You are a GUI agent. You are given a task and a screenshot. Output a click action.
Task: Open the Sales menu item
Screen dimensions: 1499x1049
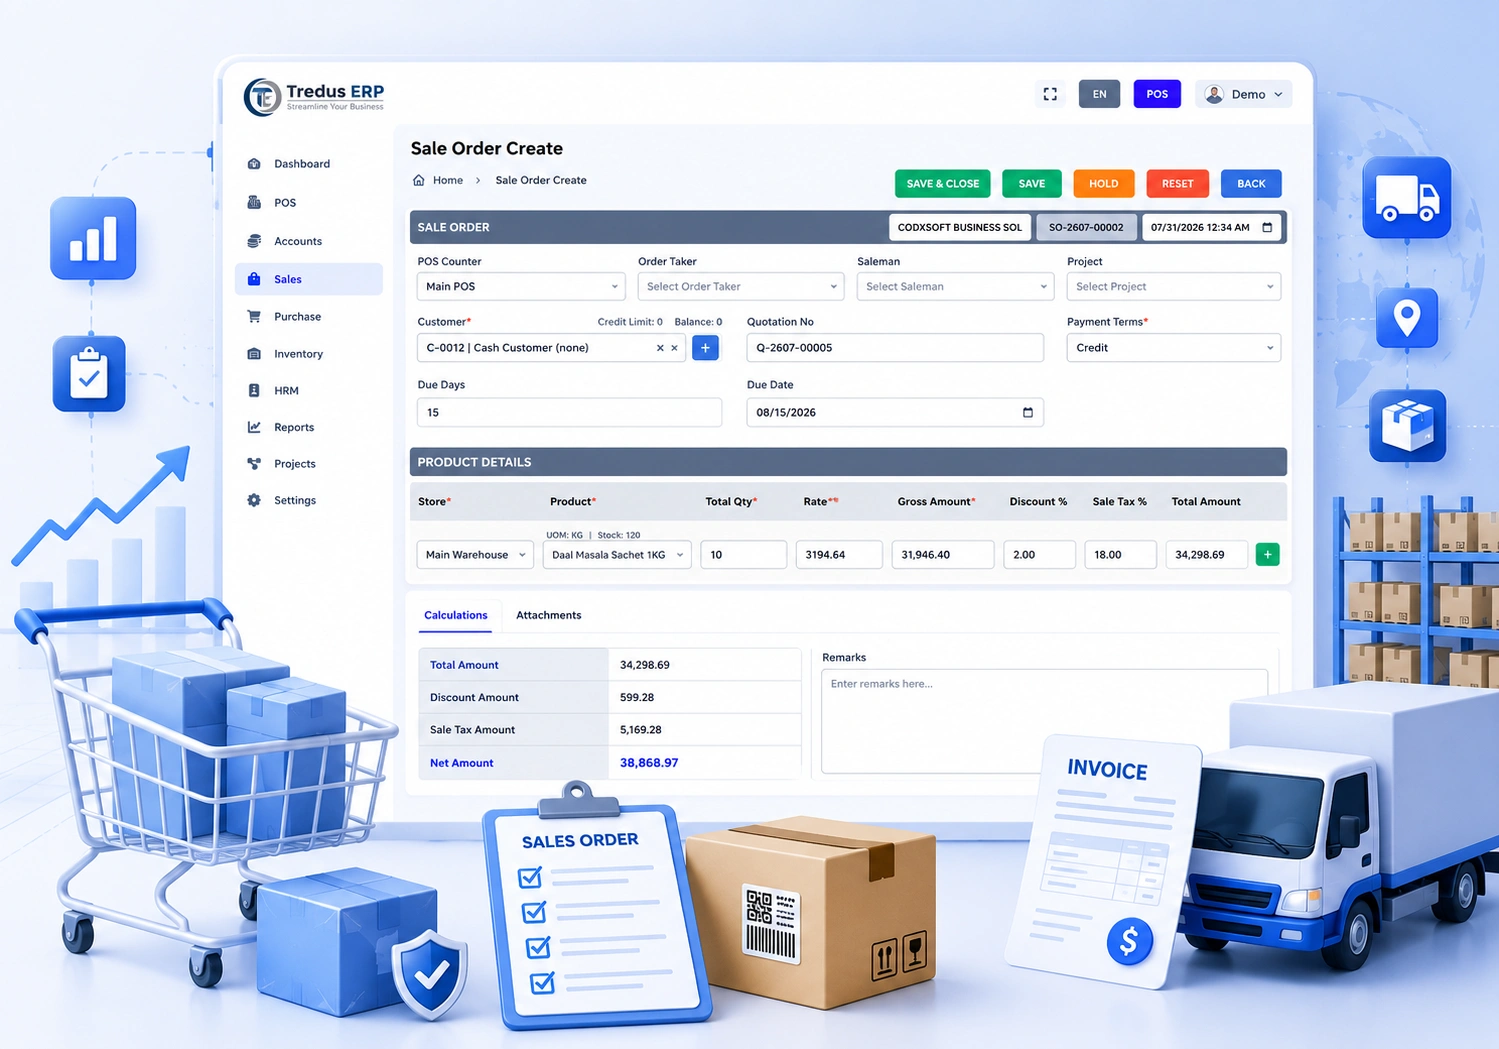pos(309,279)
